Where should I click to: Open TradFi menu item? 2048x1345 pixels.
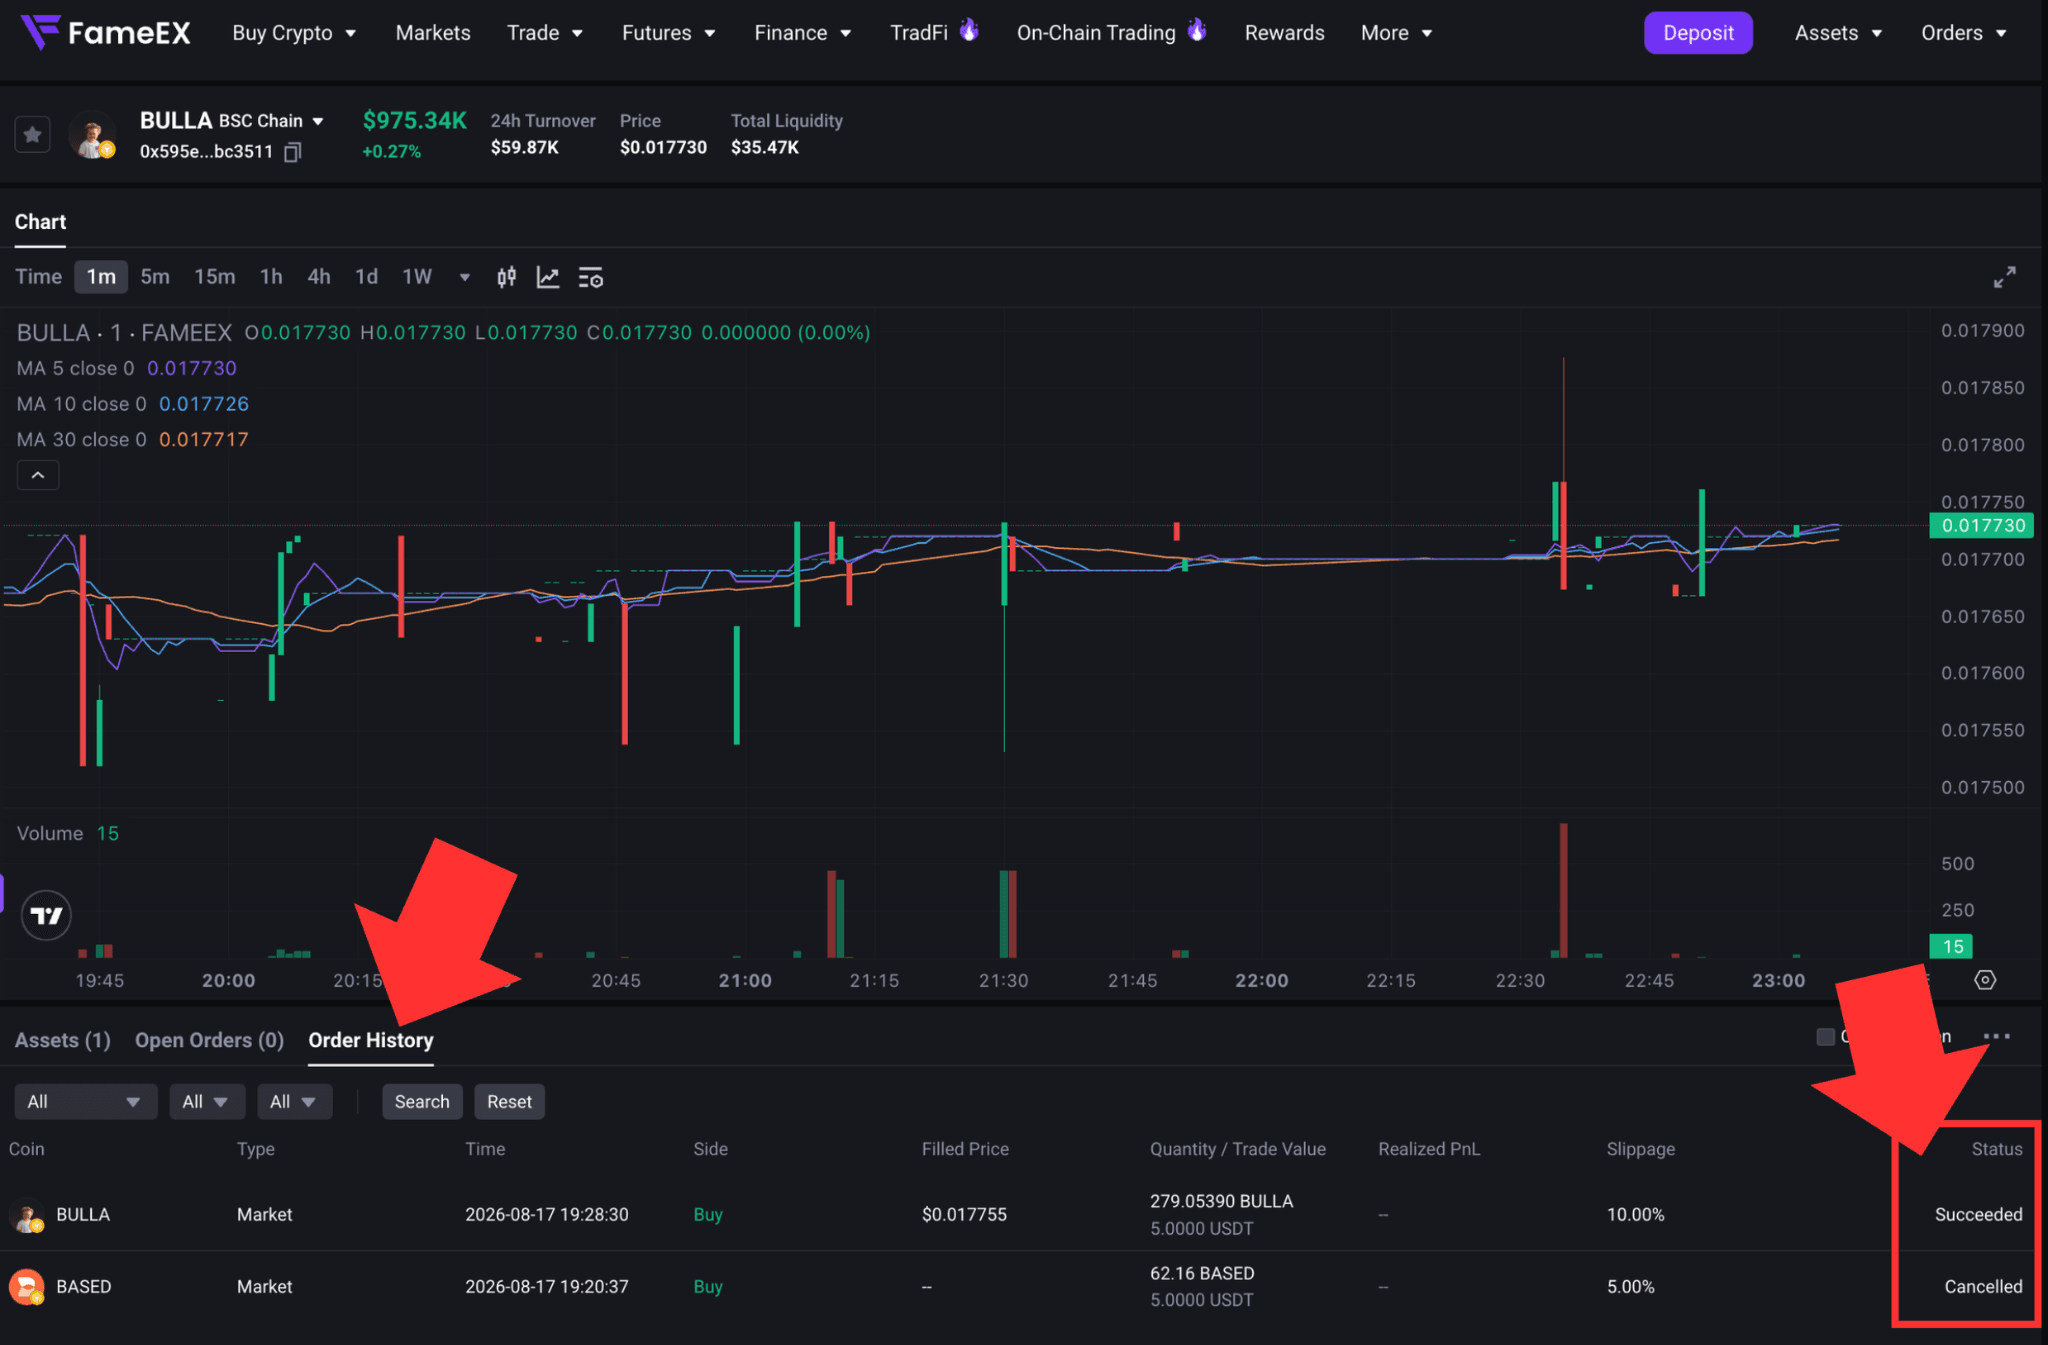(x=919, y=33)
